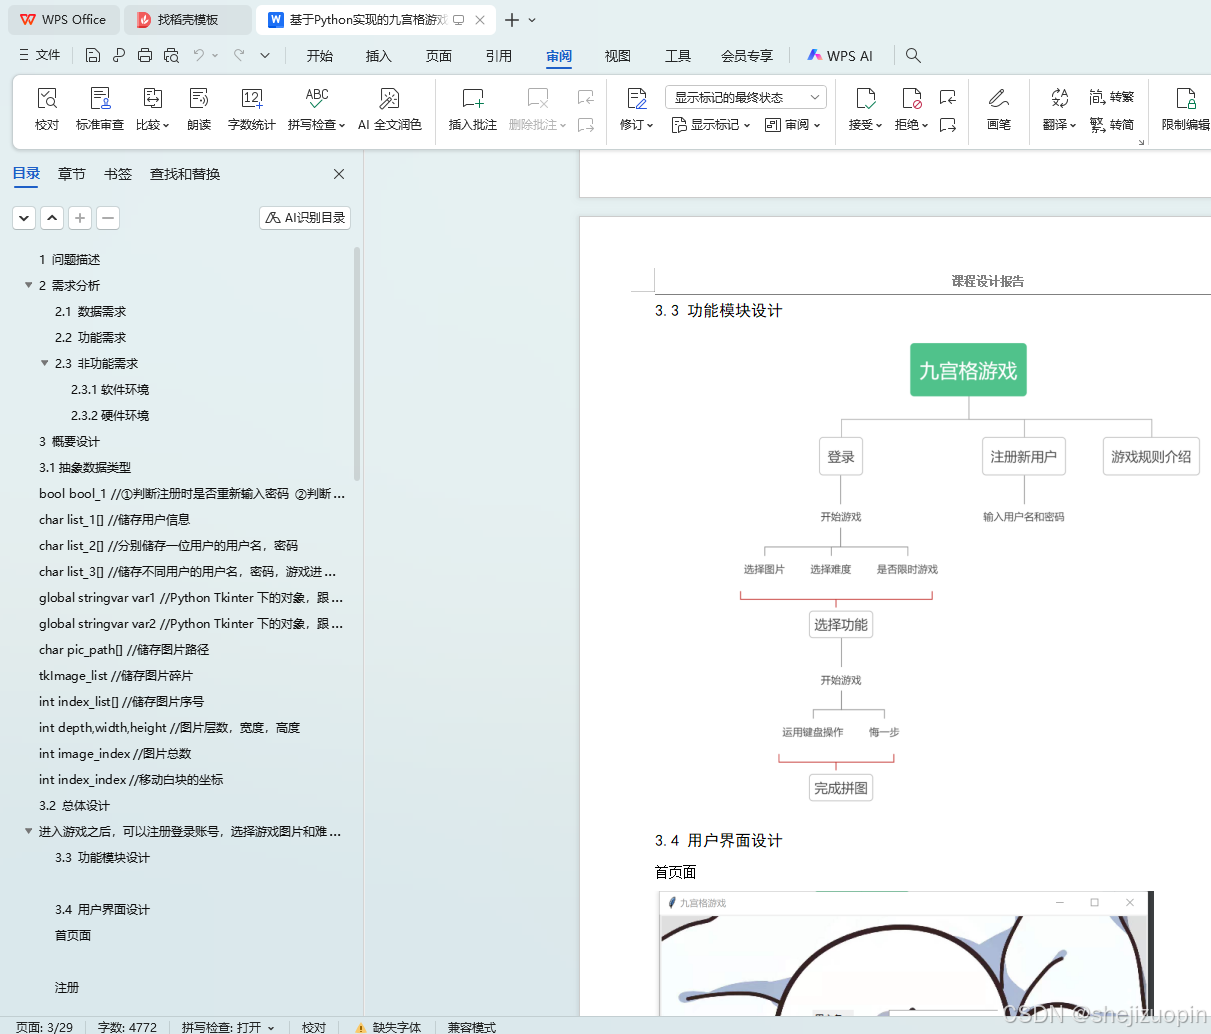Image resolution: width=1211 pixels, height=1034 pixels.
Task: Collapse the 2.3 非功能需求 outline node
Action: 44,363
